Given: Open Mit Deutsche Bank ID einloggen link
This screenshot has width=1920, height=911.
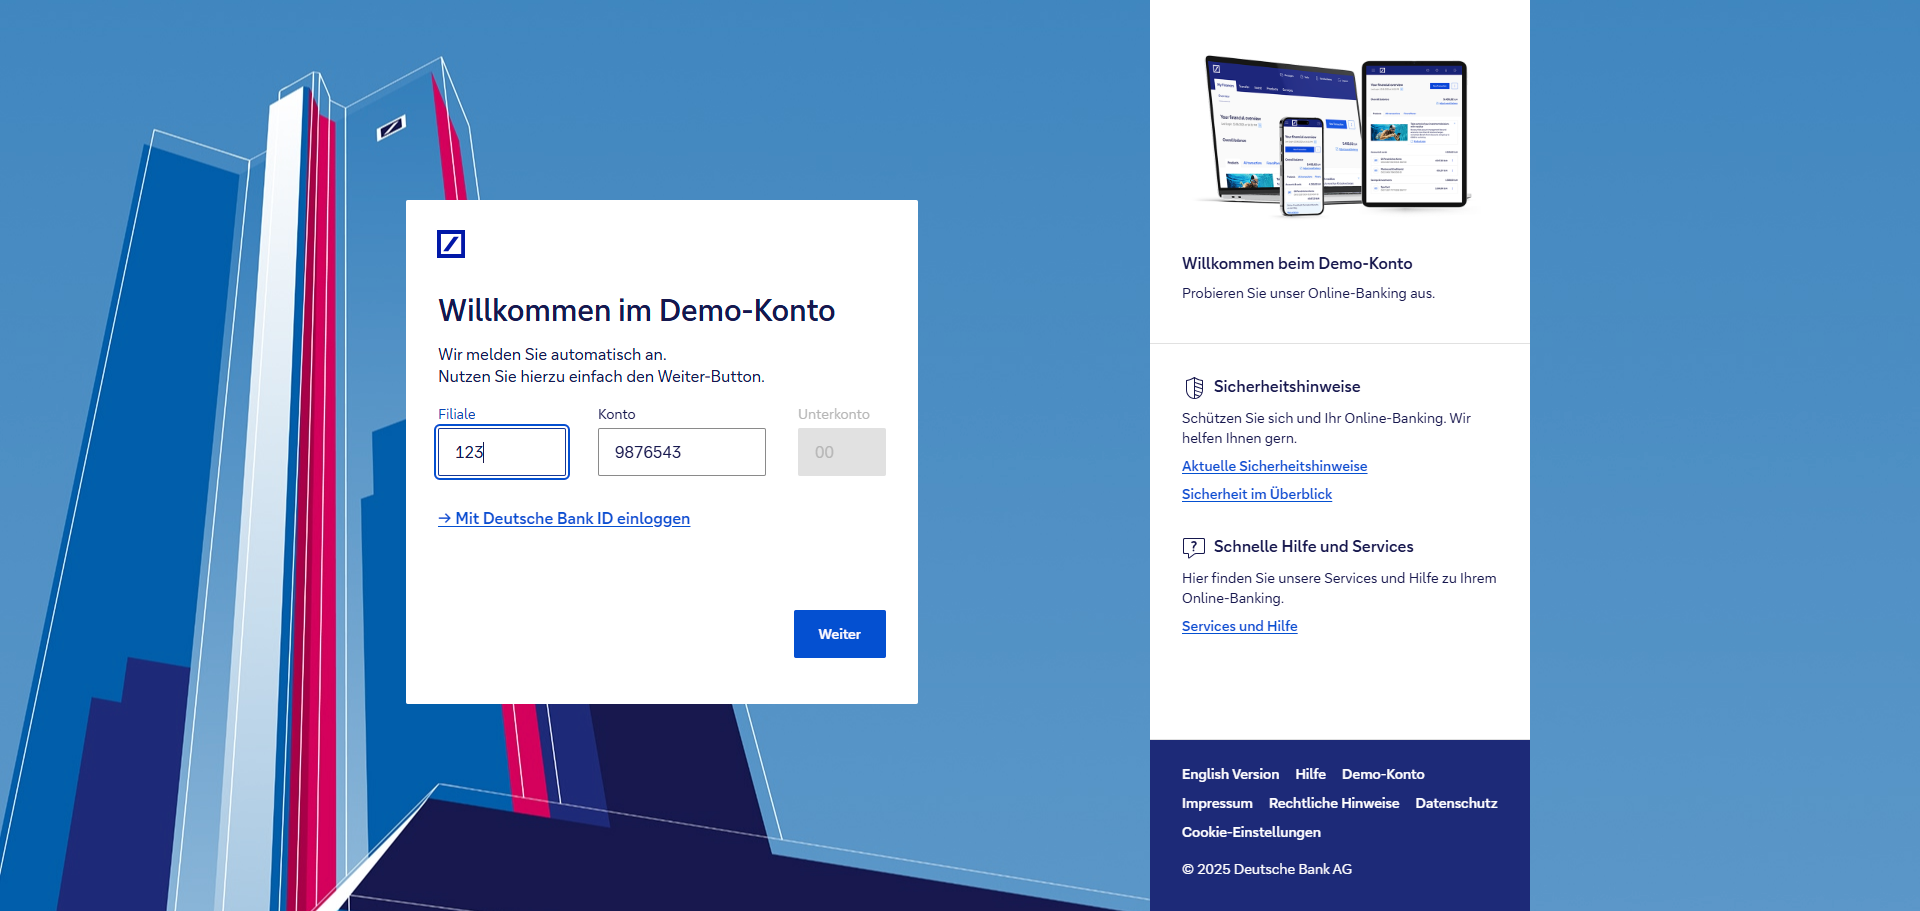Looking at the screenshot, I should coord(564,518).
